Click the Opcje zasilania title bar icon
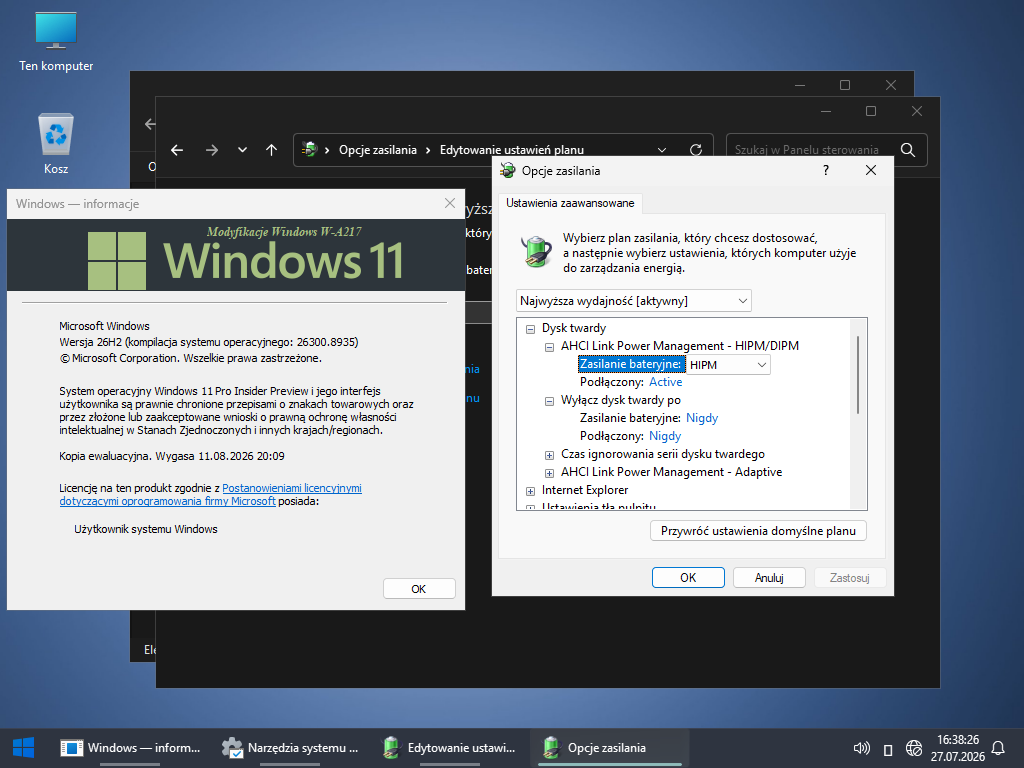 [507, 170]
